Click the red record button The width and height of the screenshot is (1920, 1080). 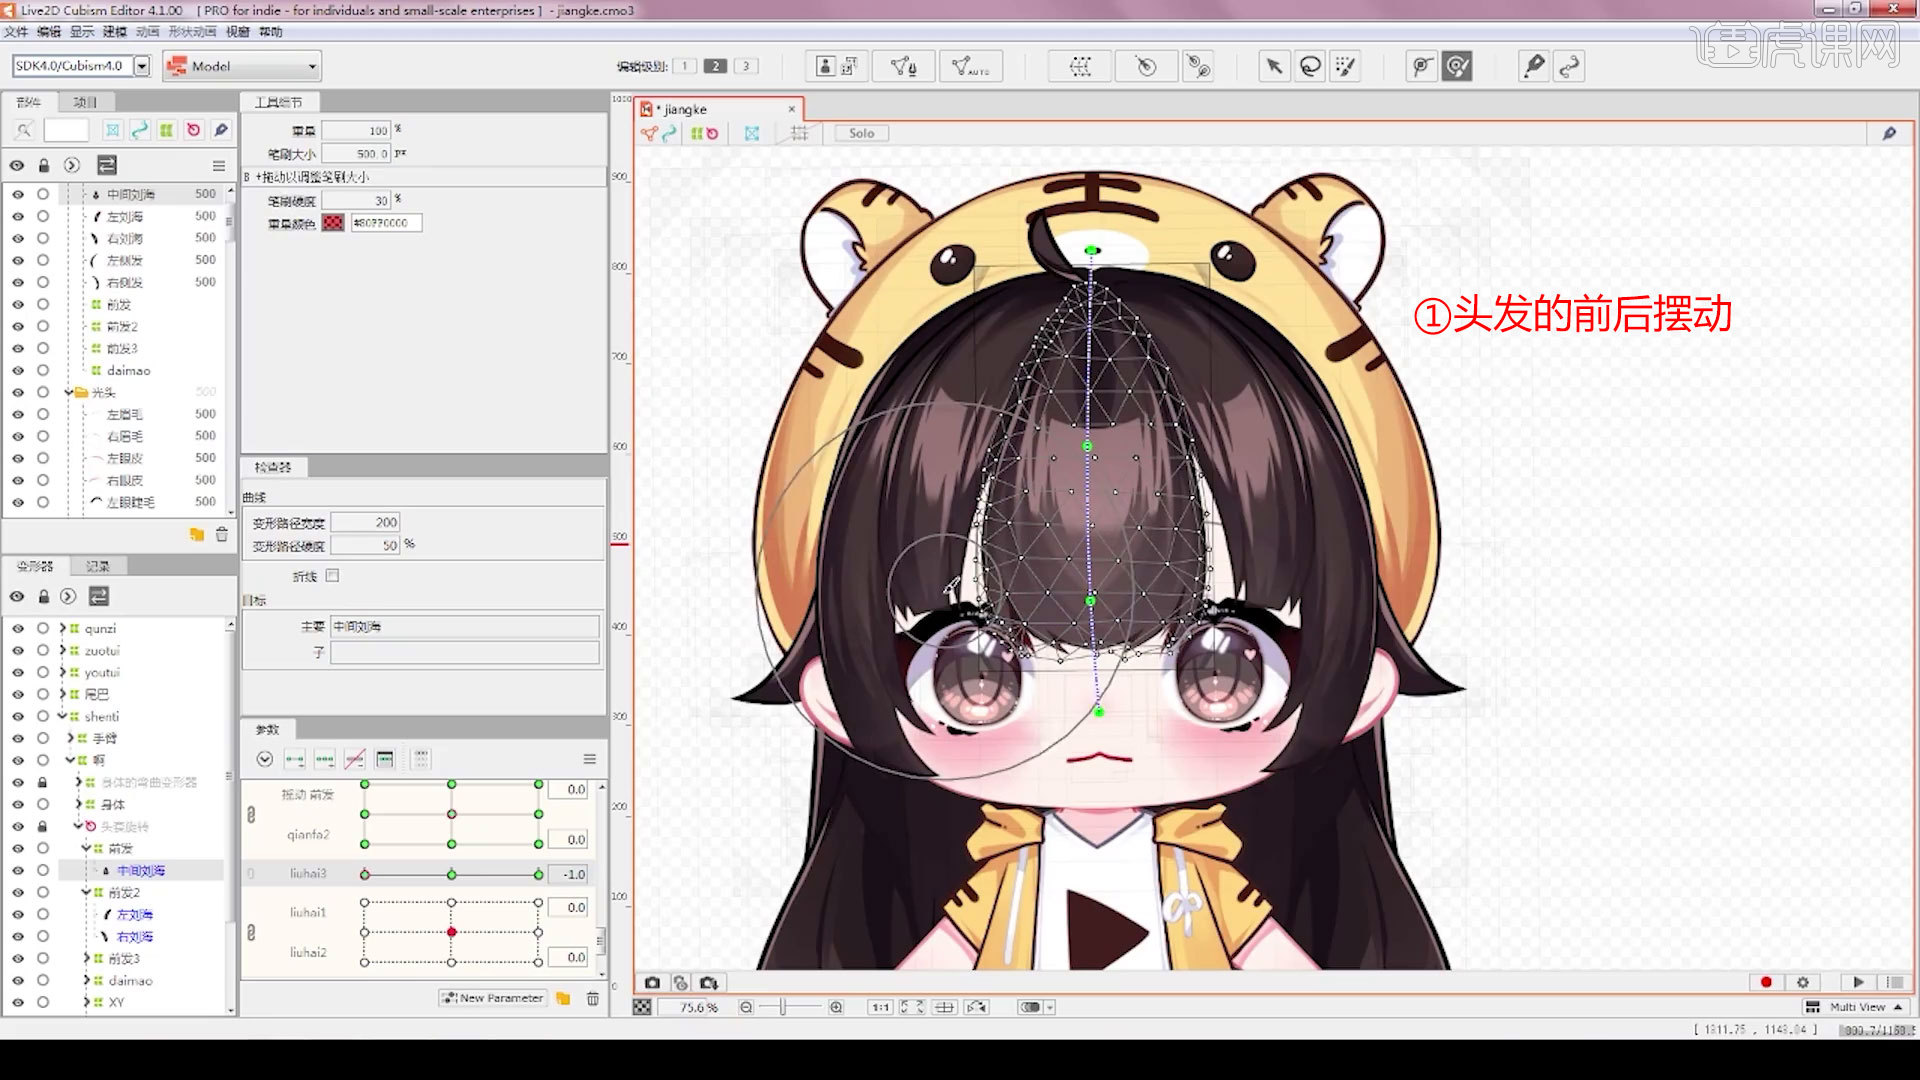click(1766, 983)
